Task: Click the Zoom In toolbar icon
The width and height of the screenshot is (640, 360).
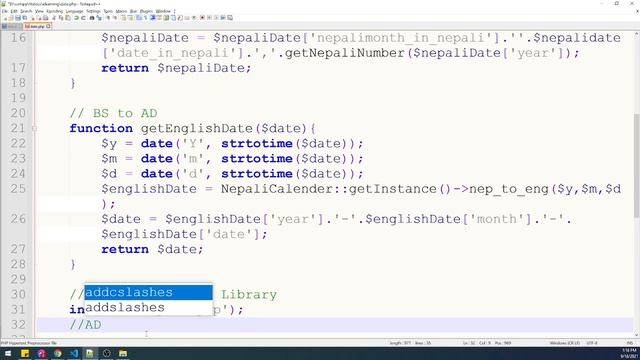Action: (x=108, y=18)
